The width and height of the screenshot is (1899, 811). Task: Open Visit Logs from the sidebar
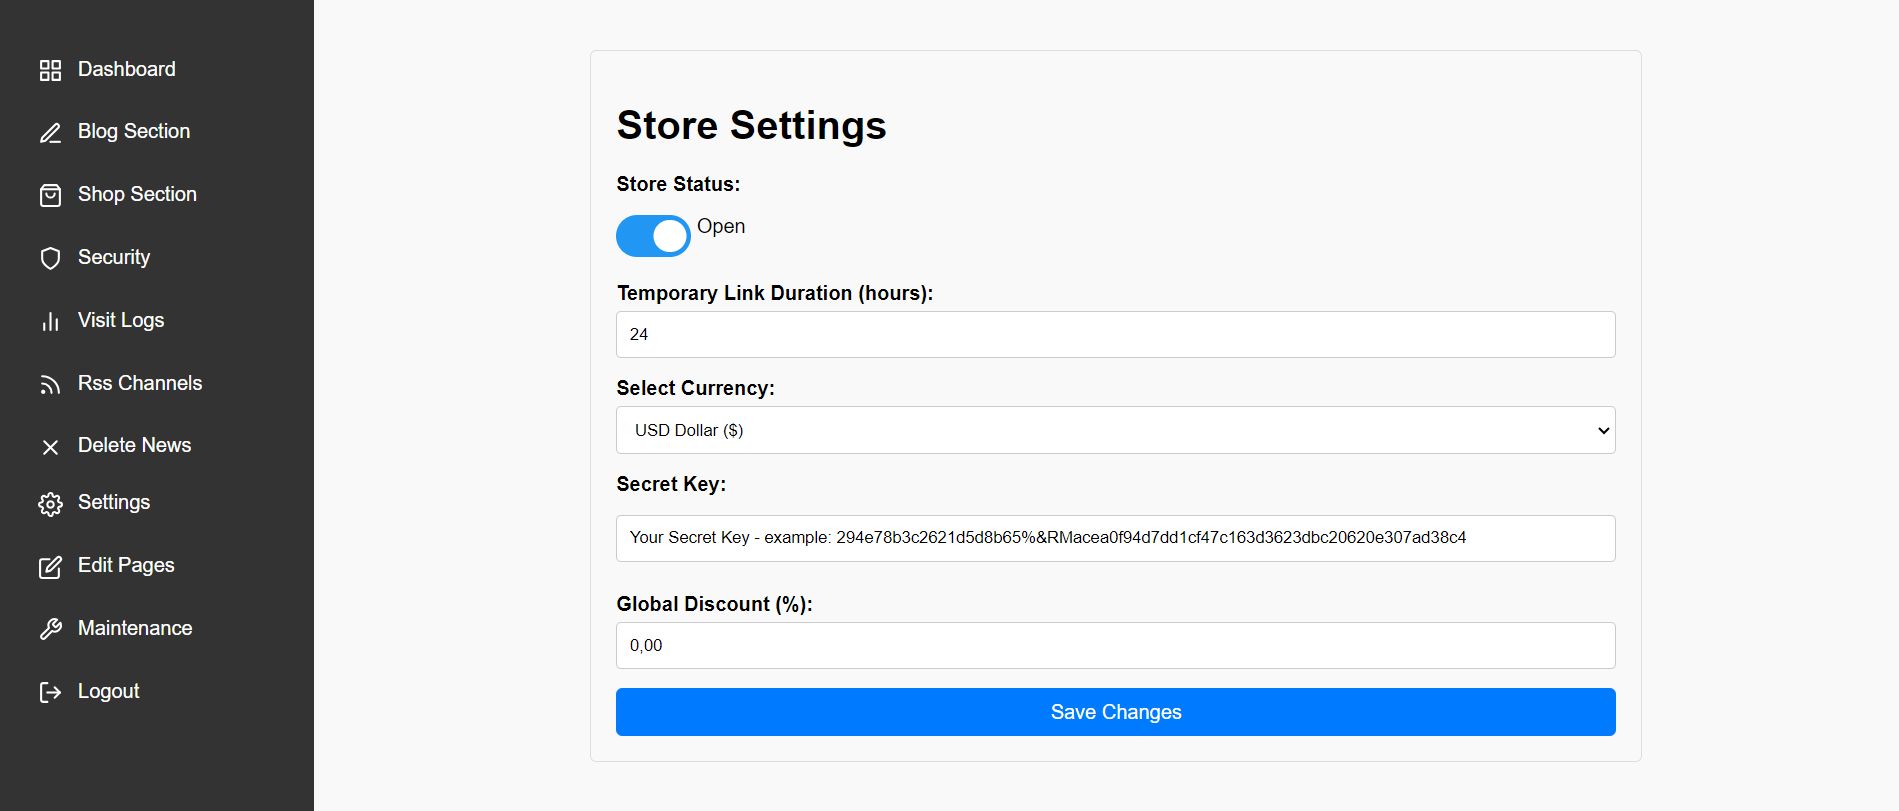121,320
